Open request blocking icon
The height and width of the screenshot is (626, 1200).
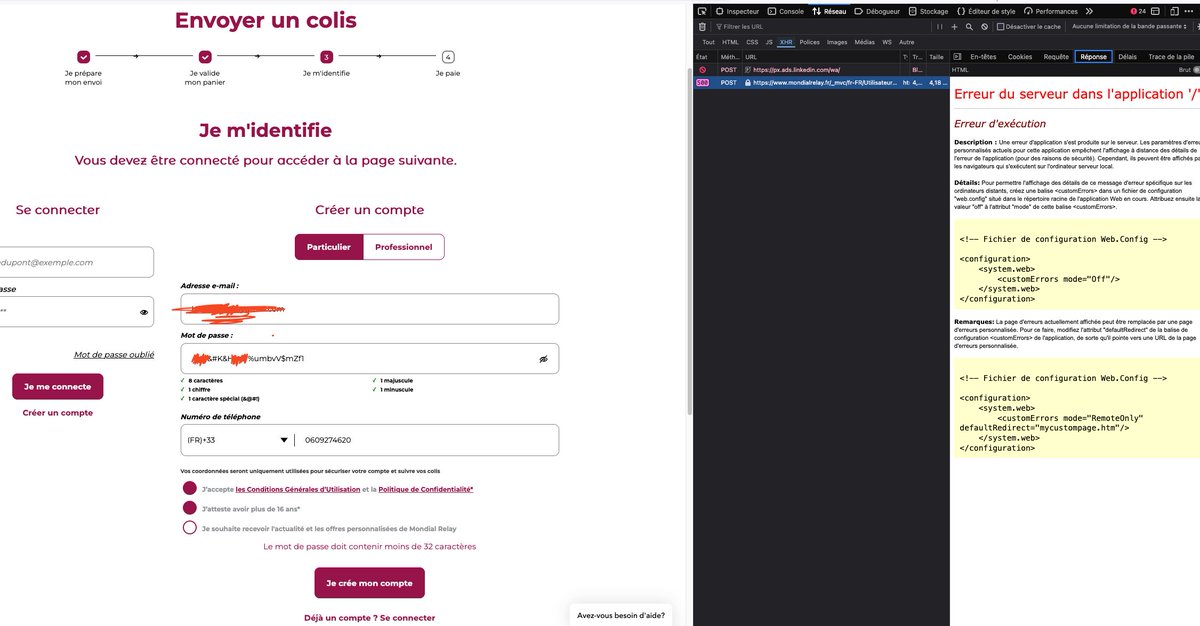tap(984, 27)
